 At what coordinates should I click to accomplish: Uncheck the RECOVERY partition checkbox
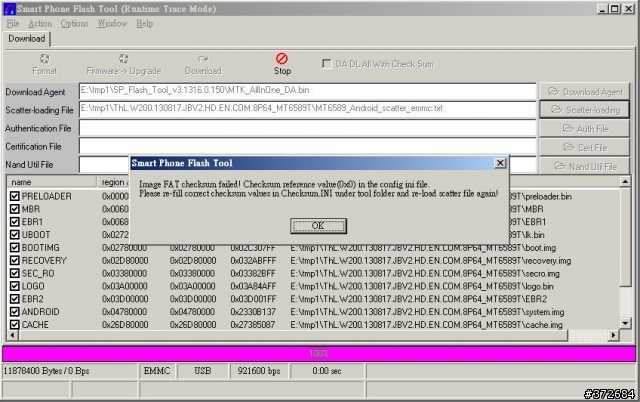click(x=14, y=259)
